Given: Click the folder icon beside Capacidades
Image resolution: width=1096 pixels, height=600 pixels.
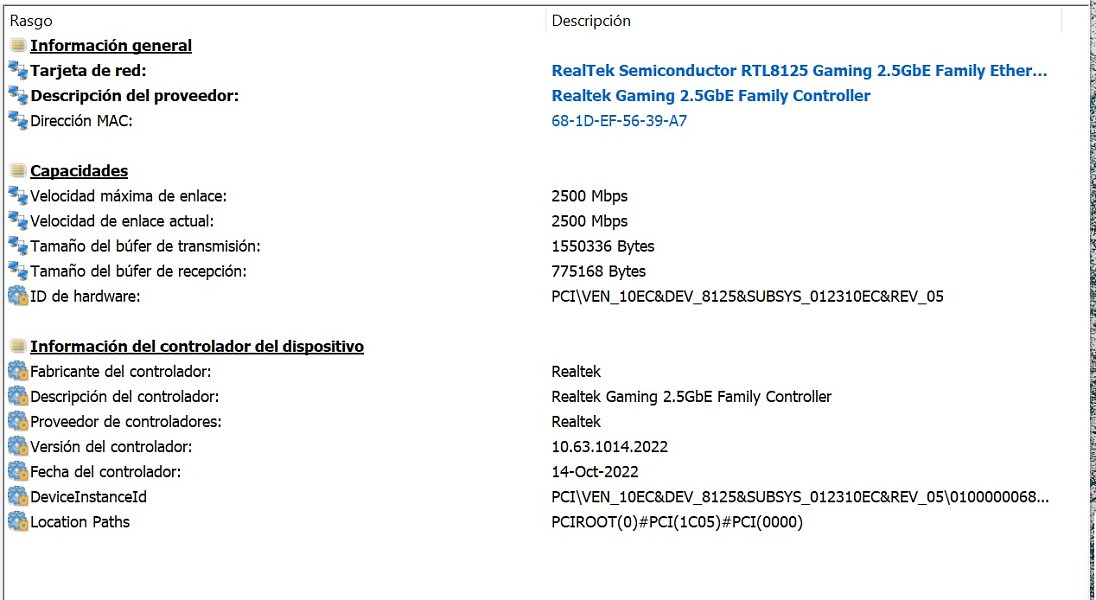Looking at the screenshot, I should (18, 171).
